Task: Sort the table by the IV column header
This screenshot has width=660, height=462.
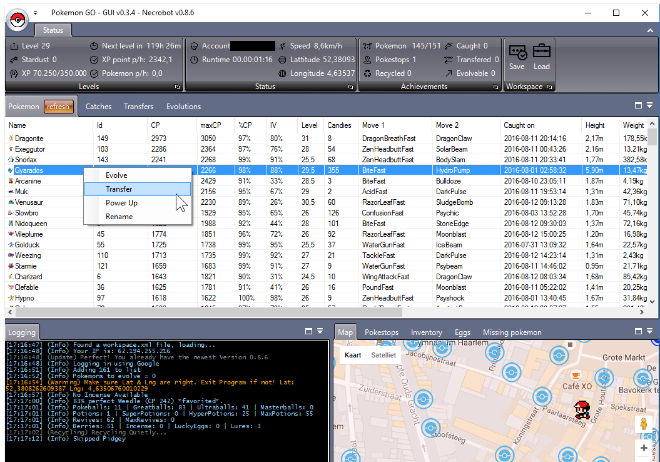Action: pos(273,125)
